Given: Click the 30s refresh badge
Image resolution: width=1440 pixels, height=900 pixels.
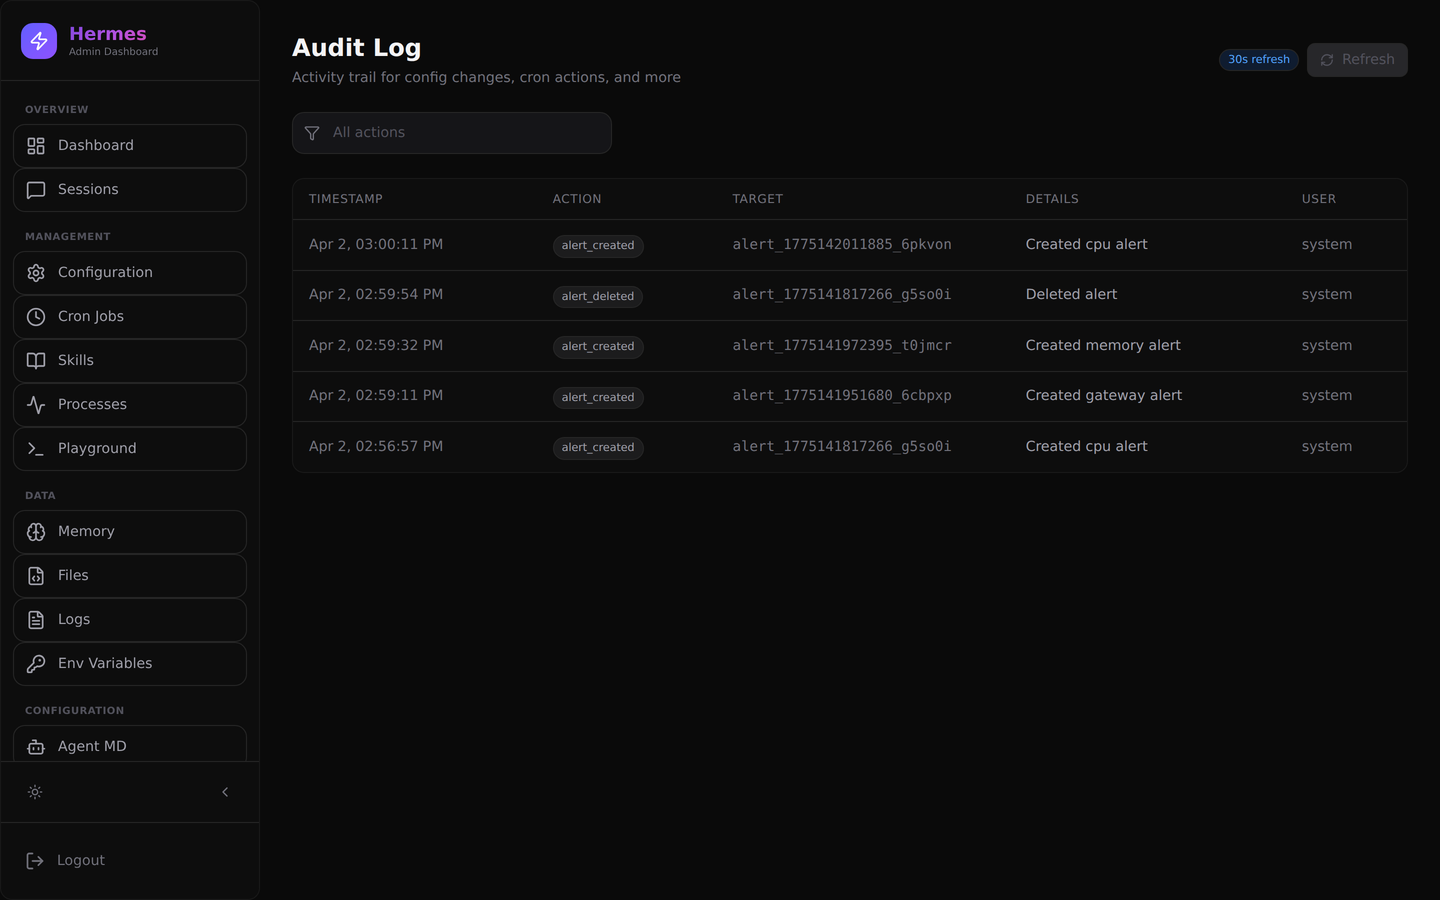Looking at the screenshot, I should tap(1259, 60).
